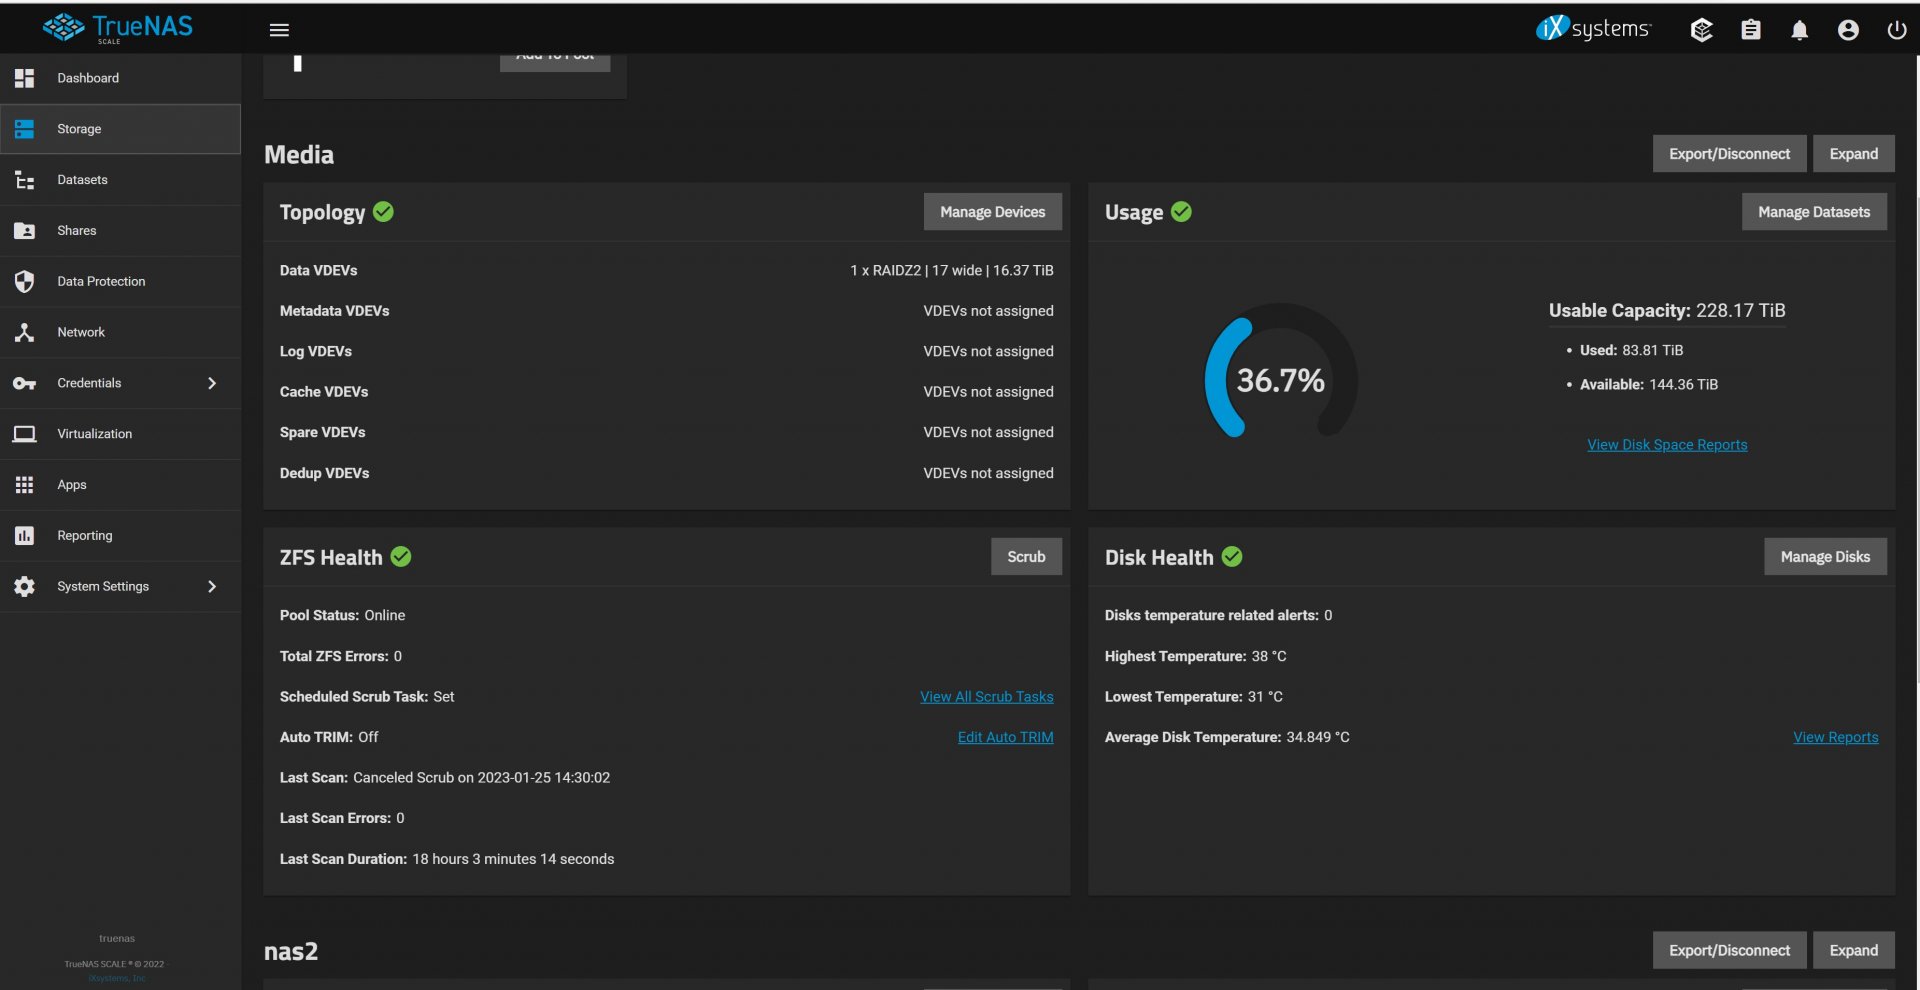Click the user account icon
The height and width of the screenshot is (990, 1920).
pyautogui.click(x=1848, y=30)
